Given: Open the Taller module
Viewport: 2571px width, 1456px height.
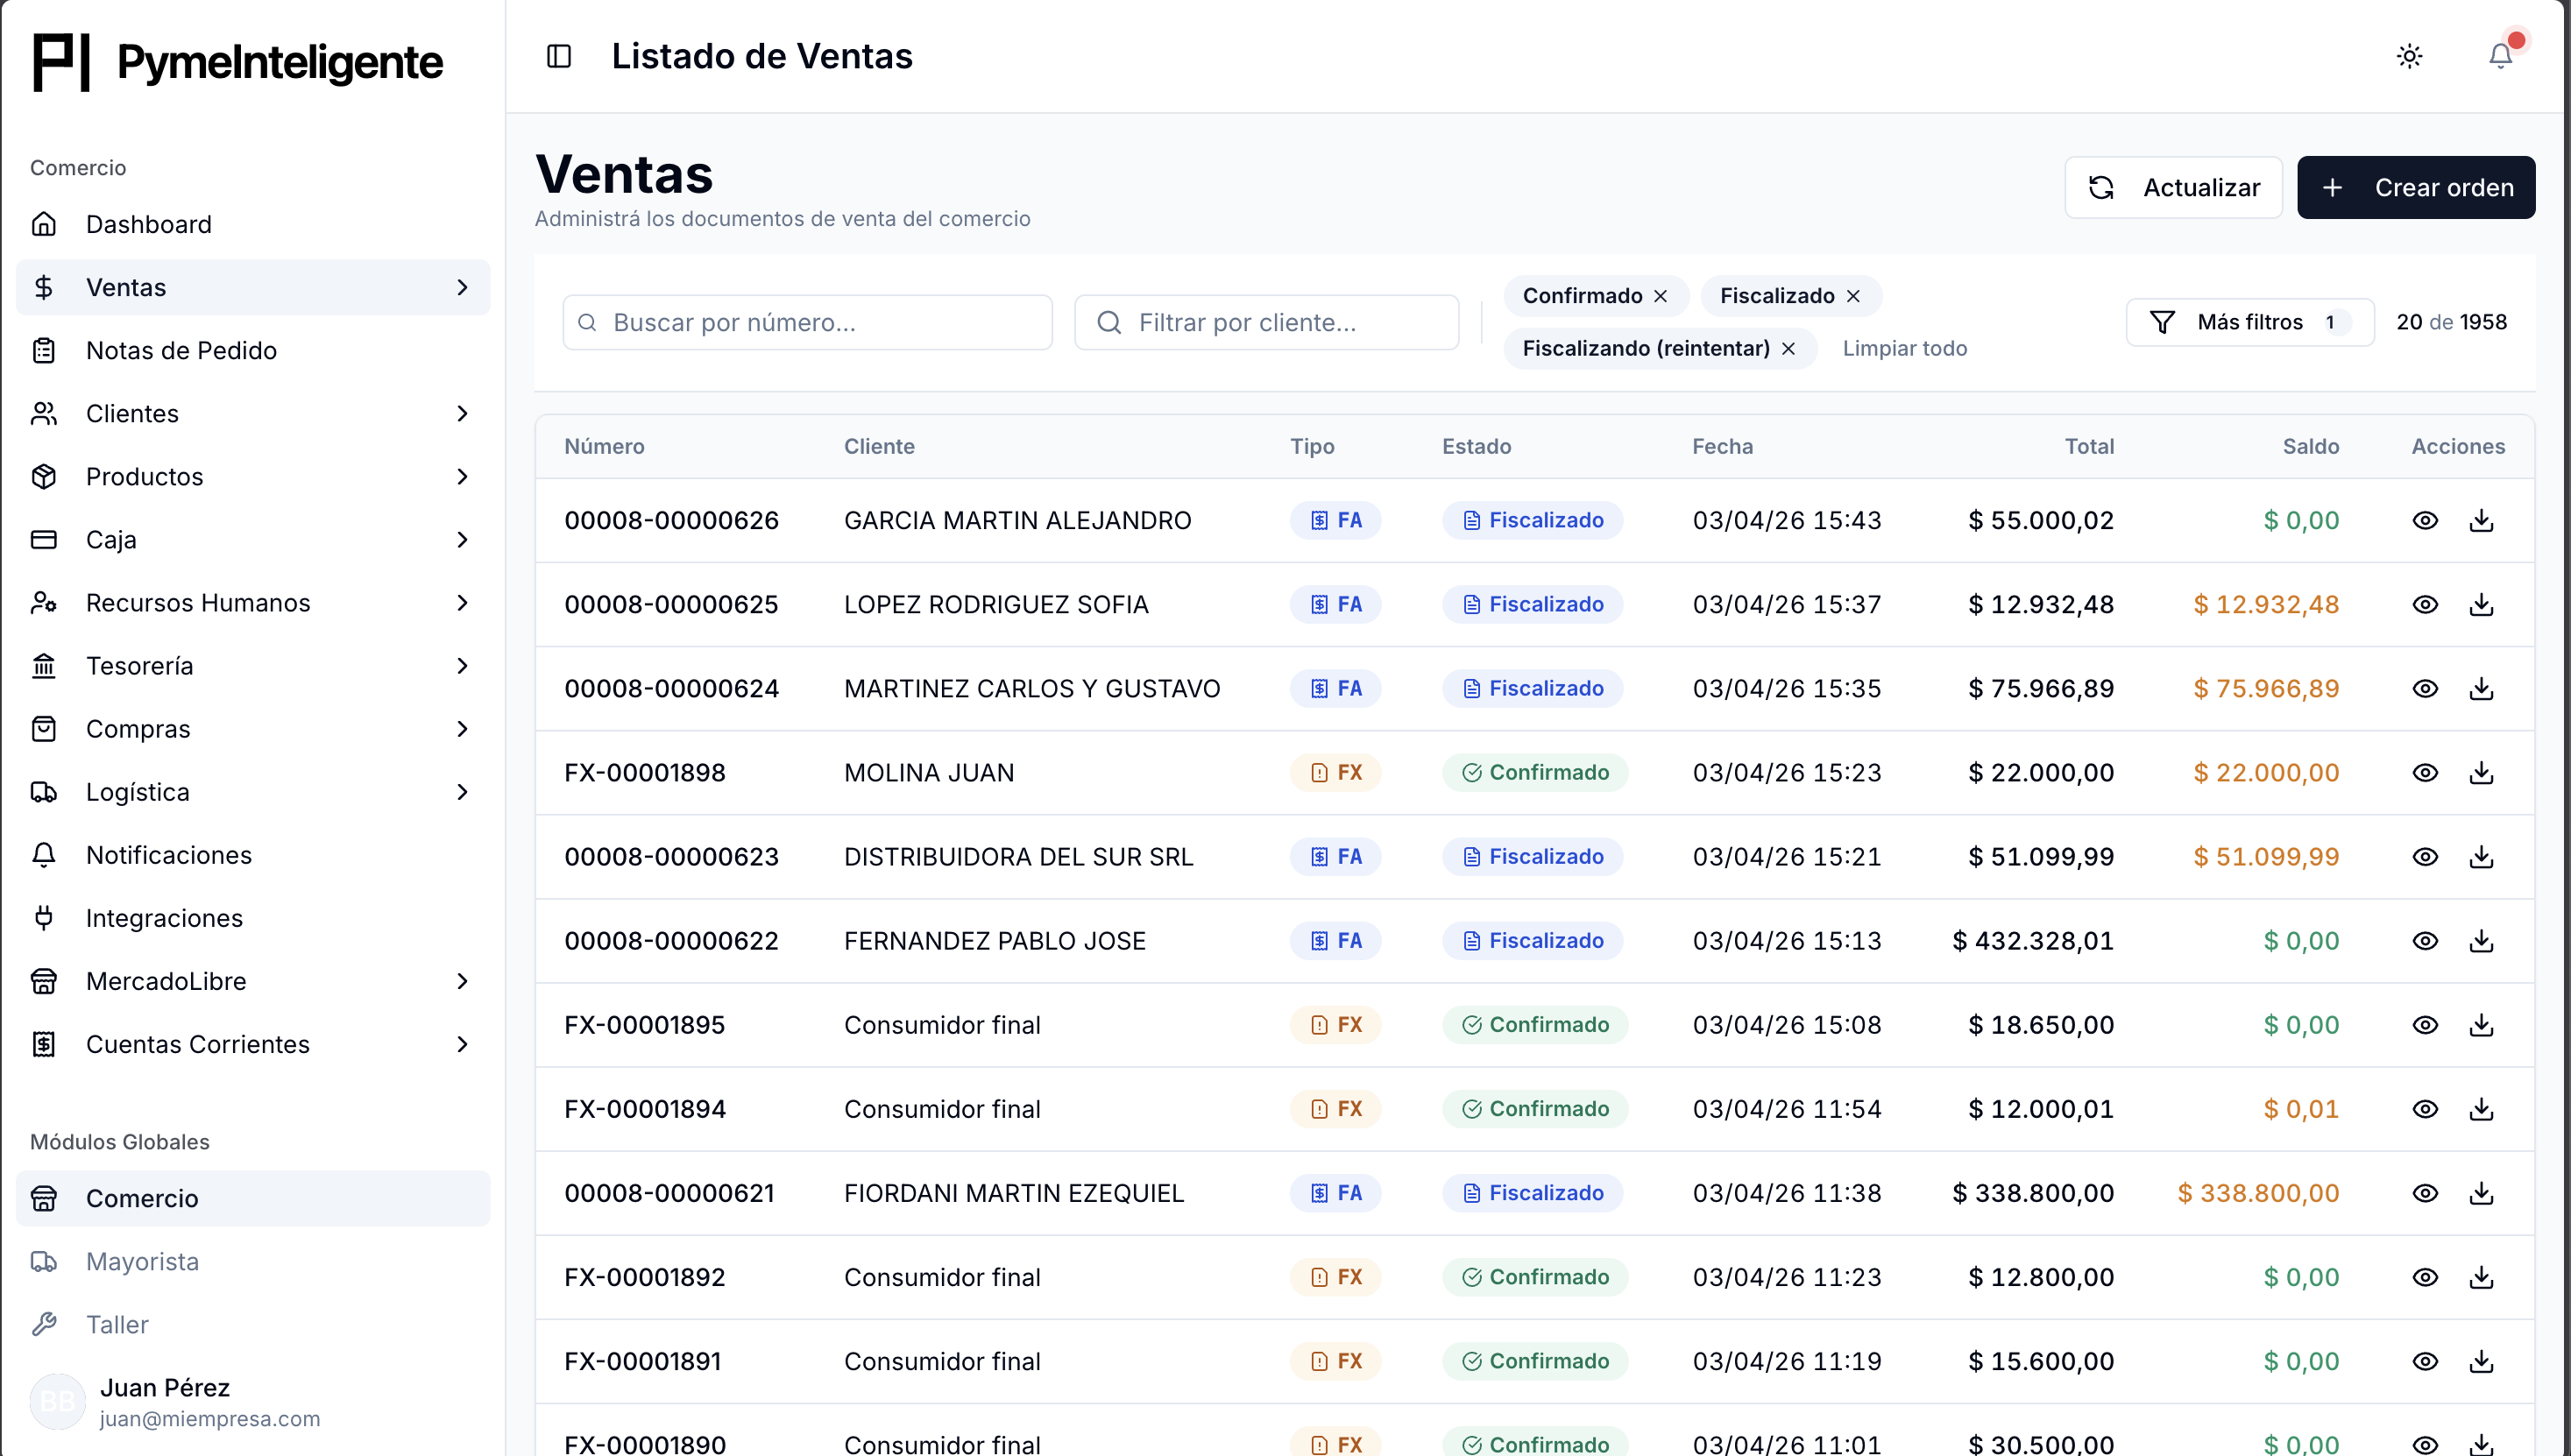Looking at the screenshot, I should point(116,1324).
